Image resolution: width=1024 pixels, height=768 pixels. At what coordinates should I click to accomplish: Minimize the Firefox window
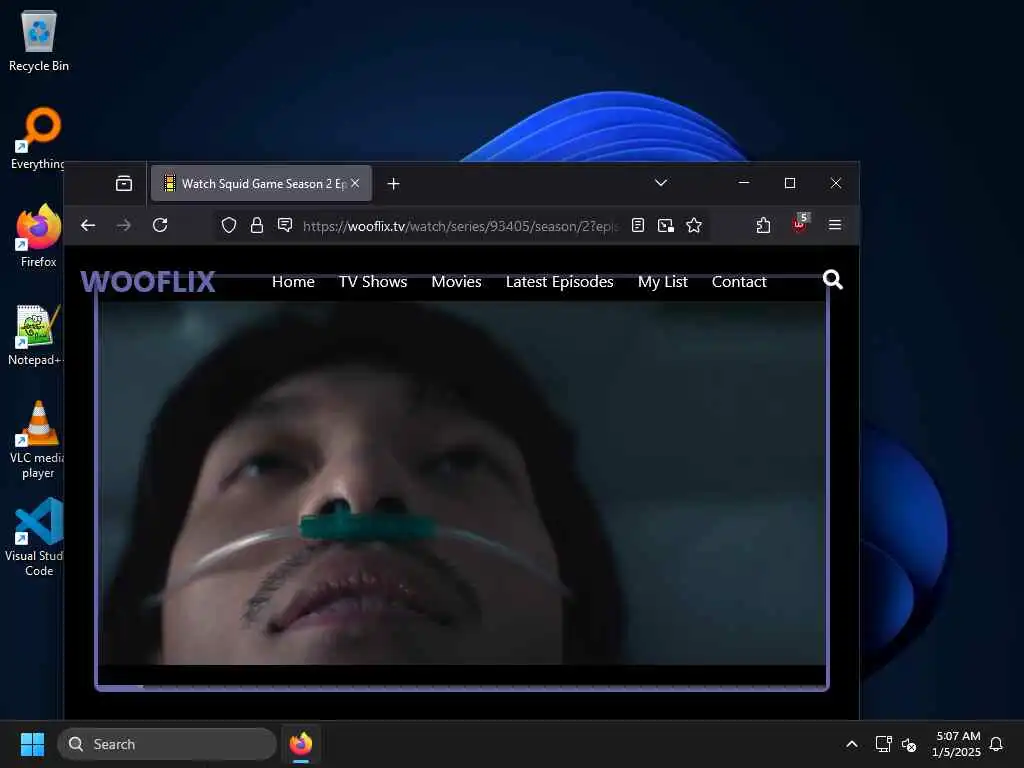click(x=743, y=183)
